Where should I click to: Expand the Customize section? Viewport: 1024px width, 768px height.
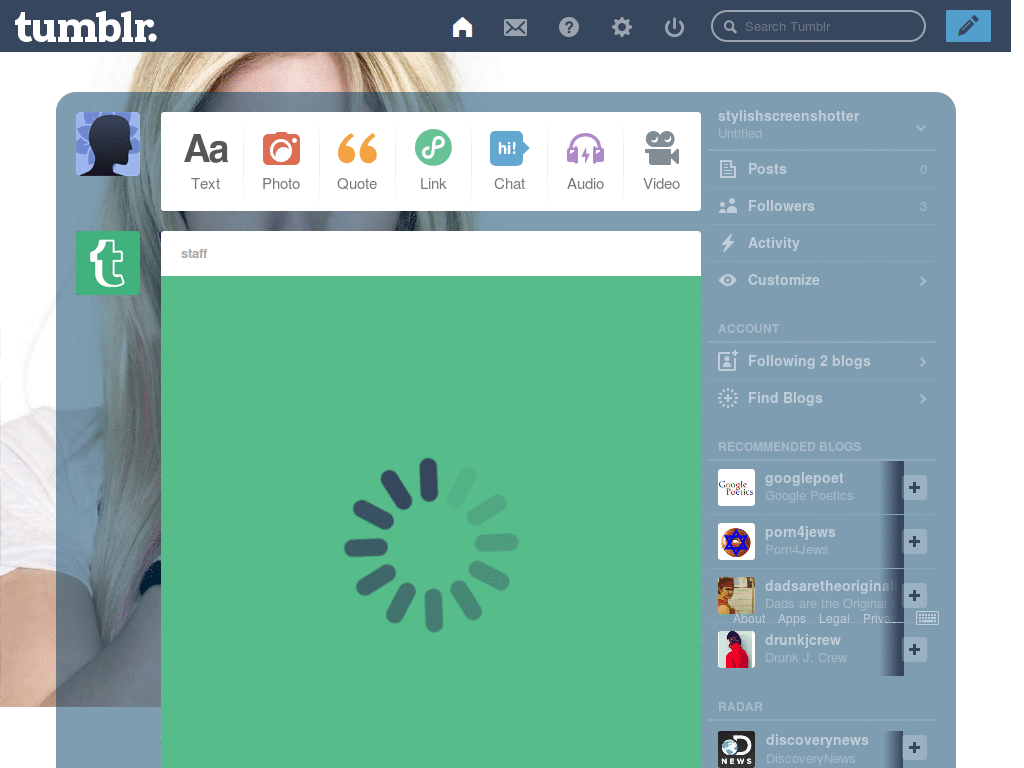point(822,280)
